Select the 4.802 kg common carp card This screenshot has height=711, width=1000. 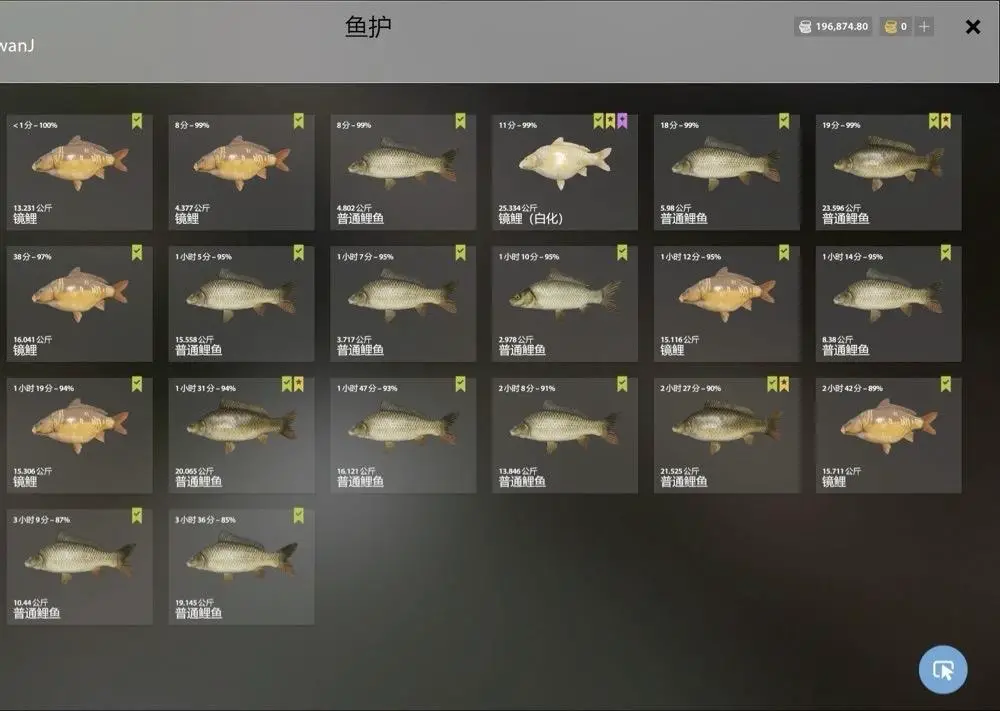403,172
